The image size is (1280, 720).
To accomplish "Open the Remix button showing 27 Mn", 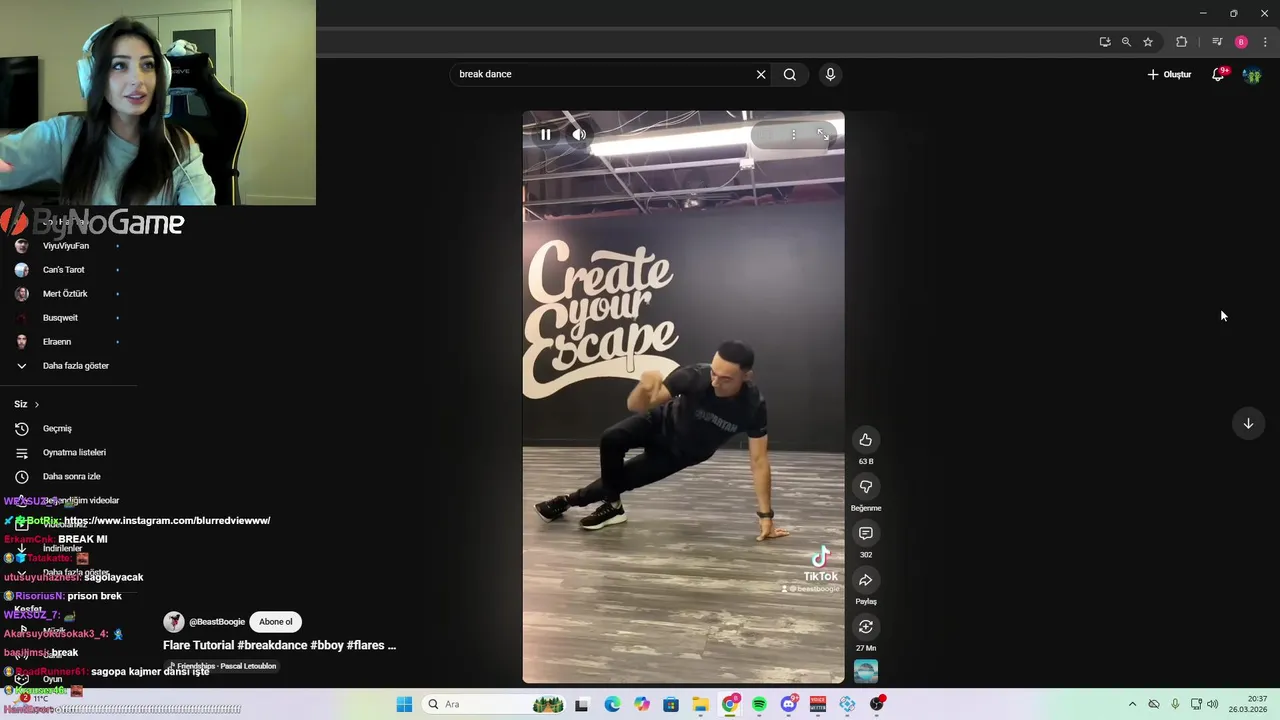I will point(866,627).
